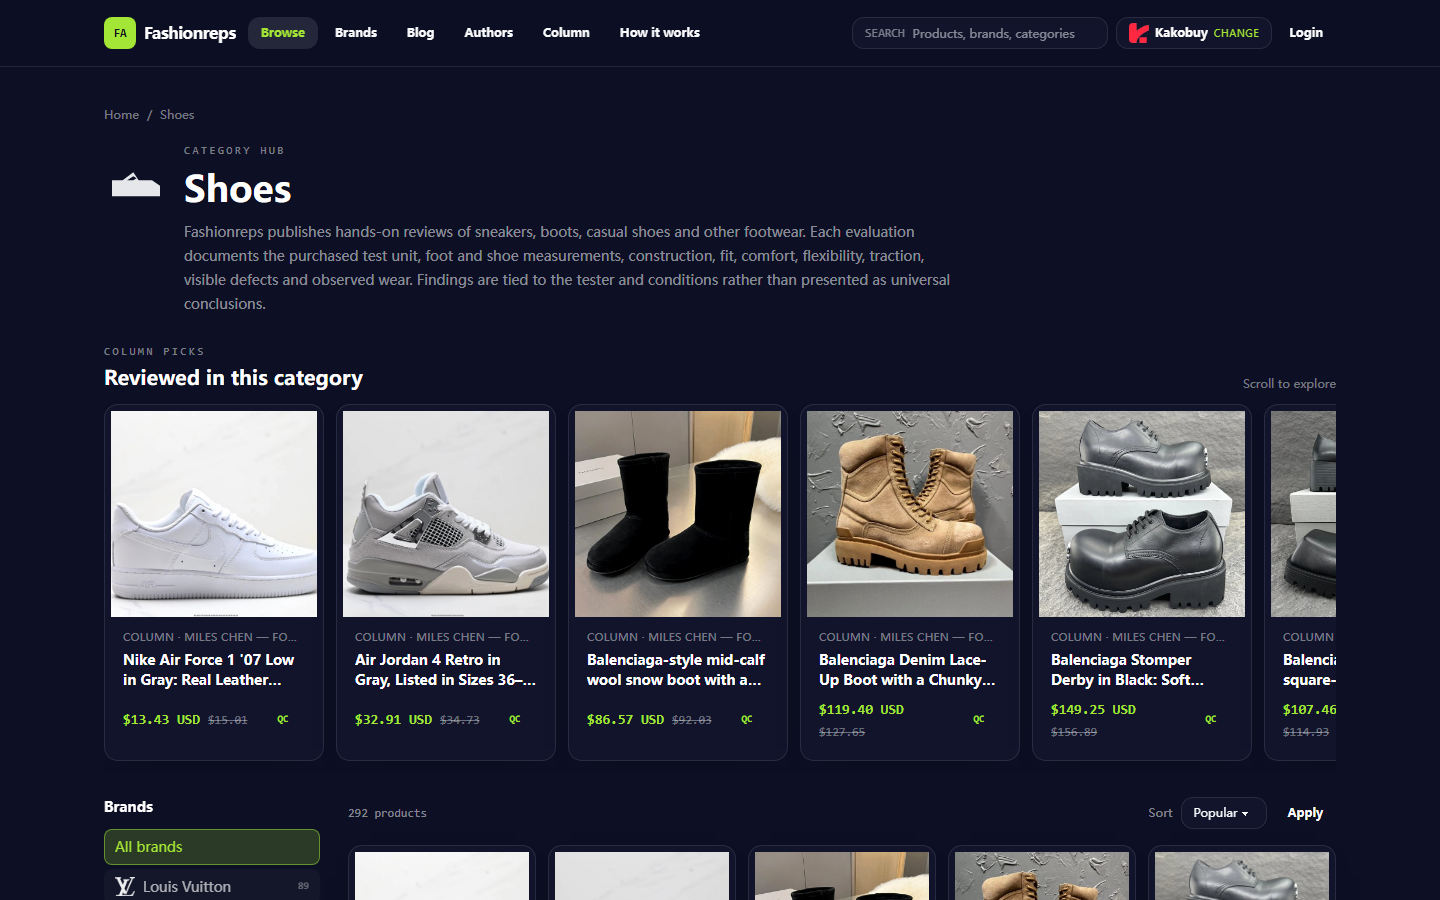Screen dimensions: 1440x900
Task: Click QC badge on Balenciaga-style snow boot card
Action: 747,719
